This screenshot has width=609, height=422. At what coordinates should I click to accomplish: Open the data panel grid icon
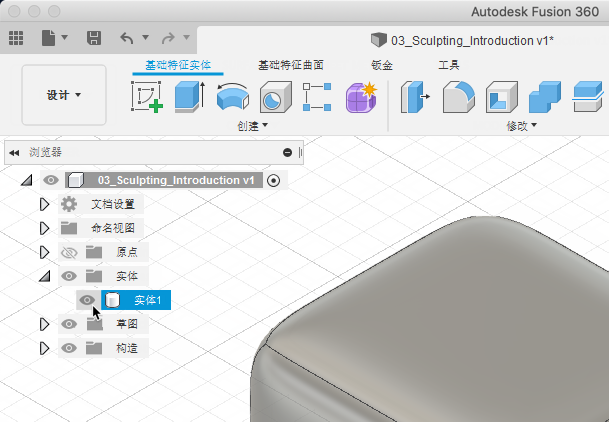(x=16, y=38)
